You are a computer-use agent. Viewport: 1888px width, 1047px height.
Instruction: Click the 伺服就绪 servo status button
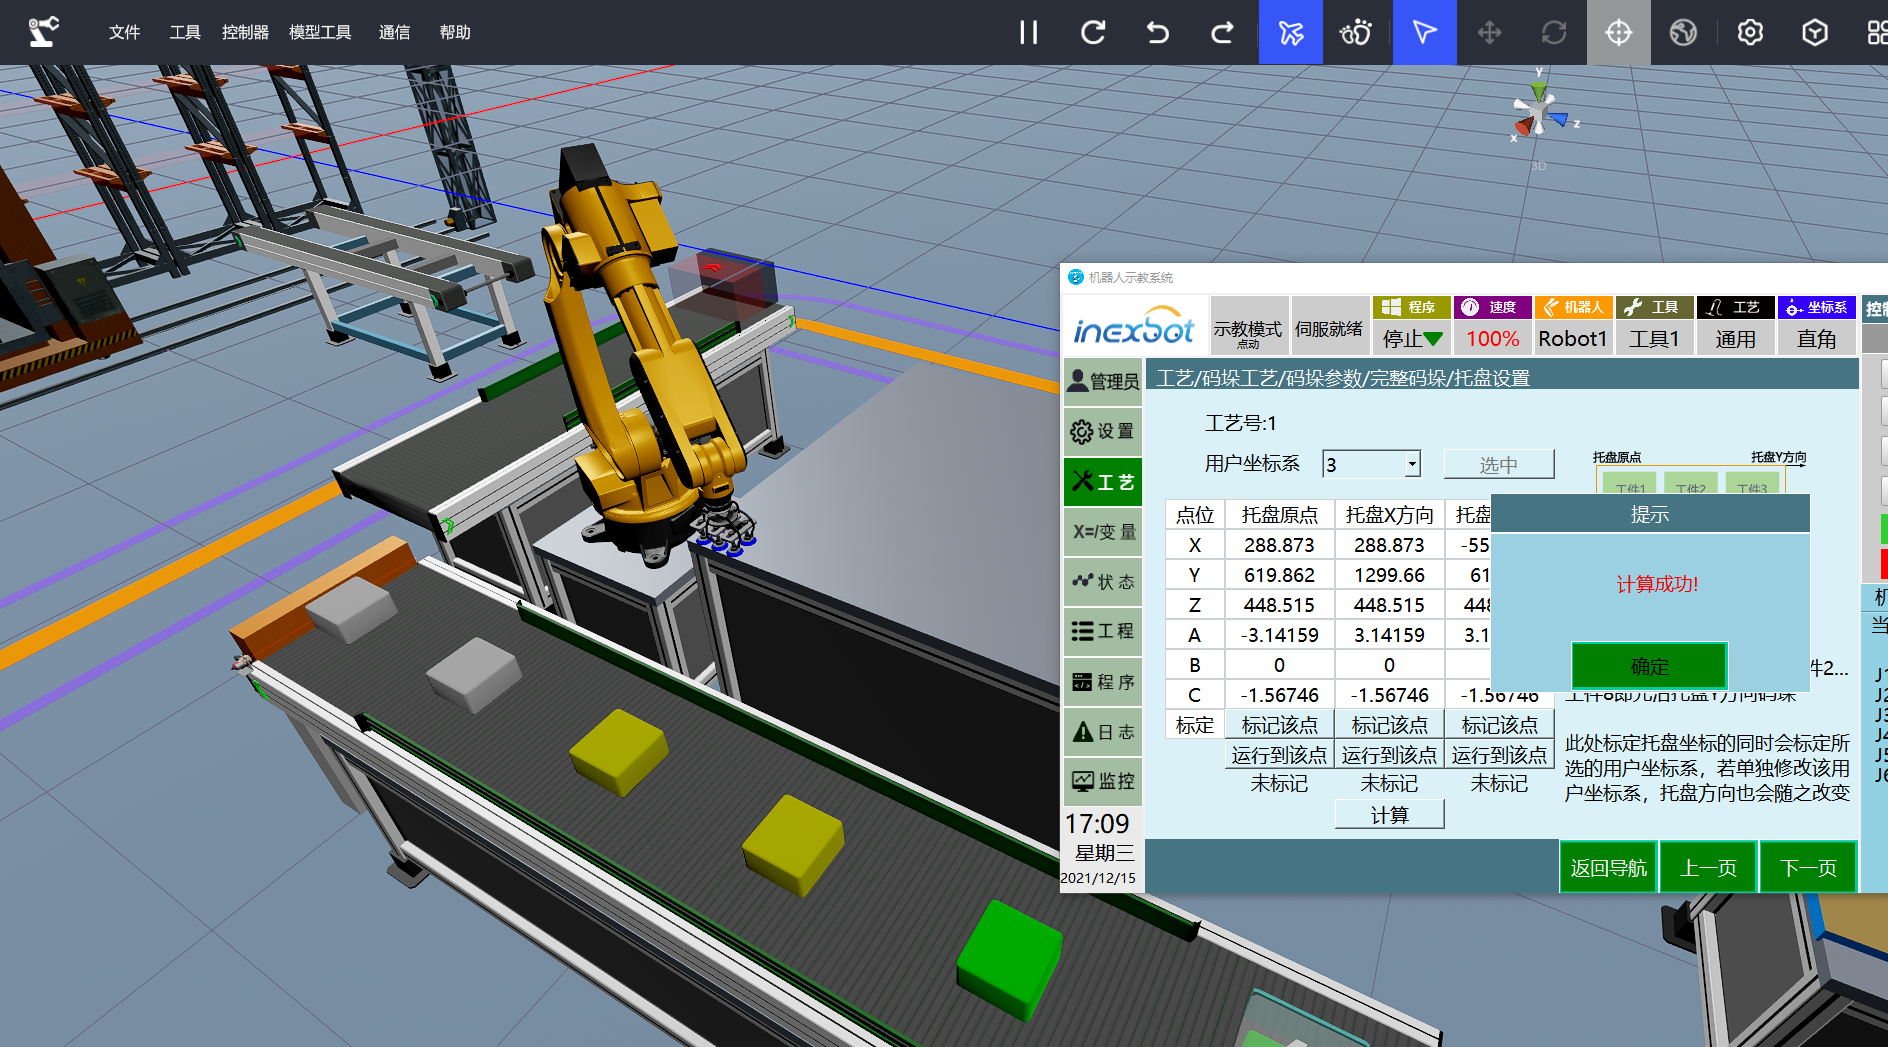click(x=1330, y=326)
